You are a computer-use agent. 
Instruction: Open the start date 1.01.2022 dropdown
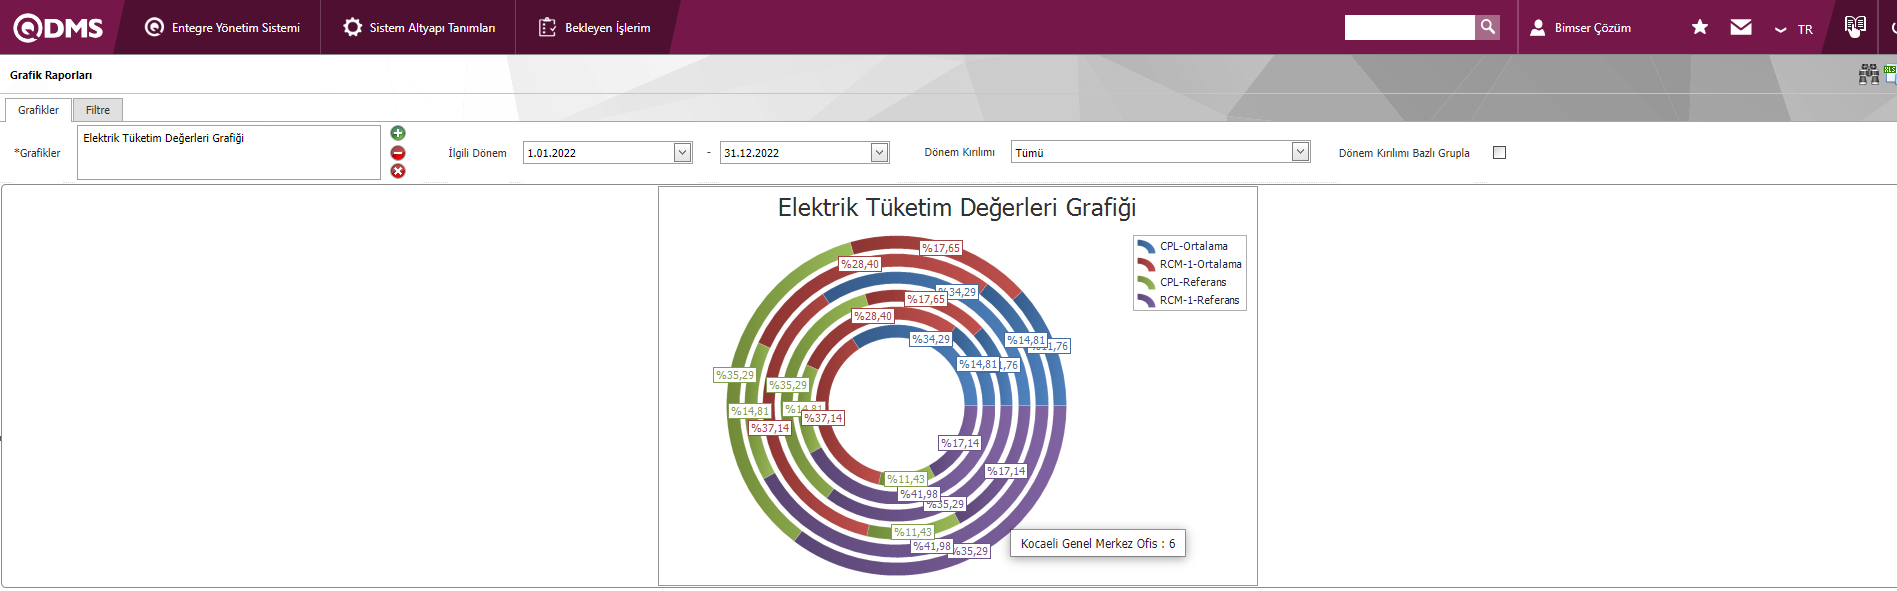point(682,152)
